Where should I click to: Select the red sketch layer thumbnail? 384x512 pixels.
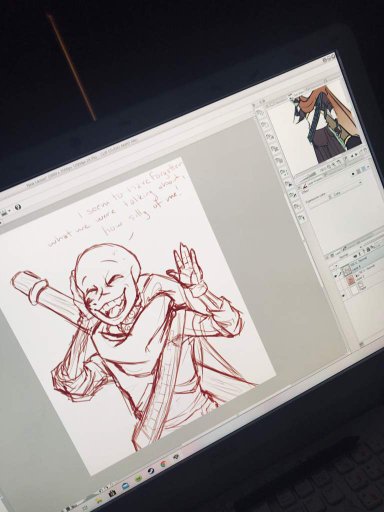point(350,280)
